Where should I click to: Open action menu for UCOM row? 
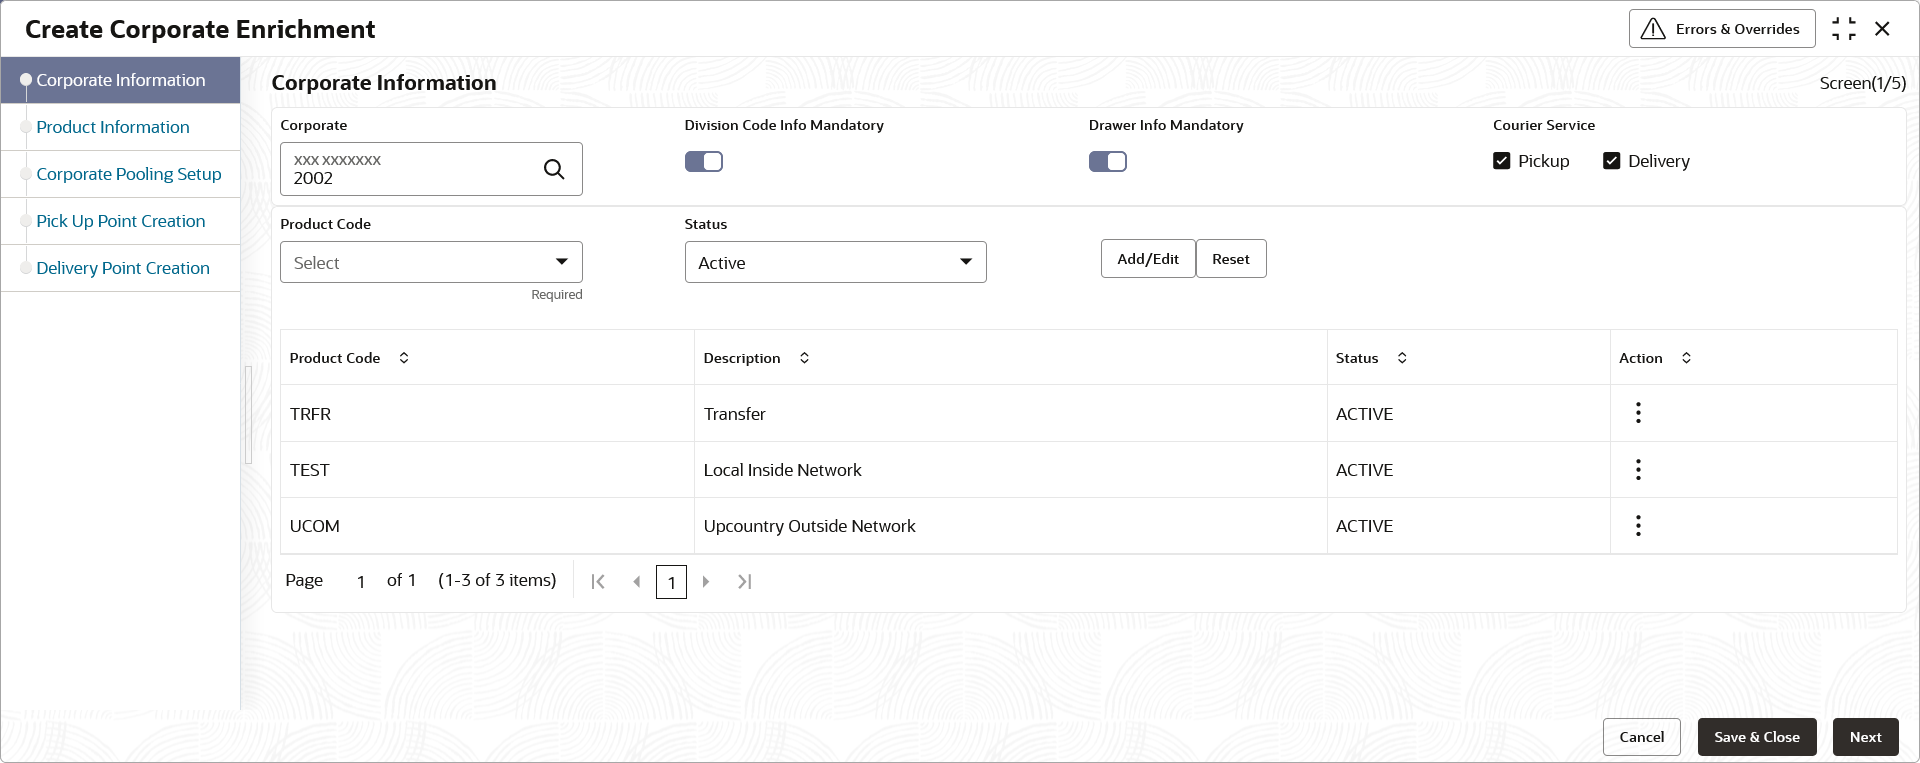pos(1638,526)
